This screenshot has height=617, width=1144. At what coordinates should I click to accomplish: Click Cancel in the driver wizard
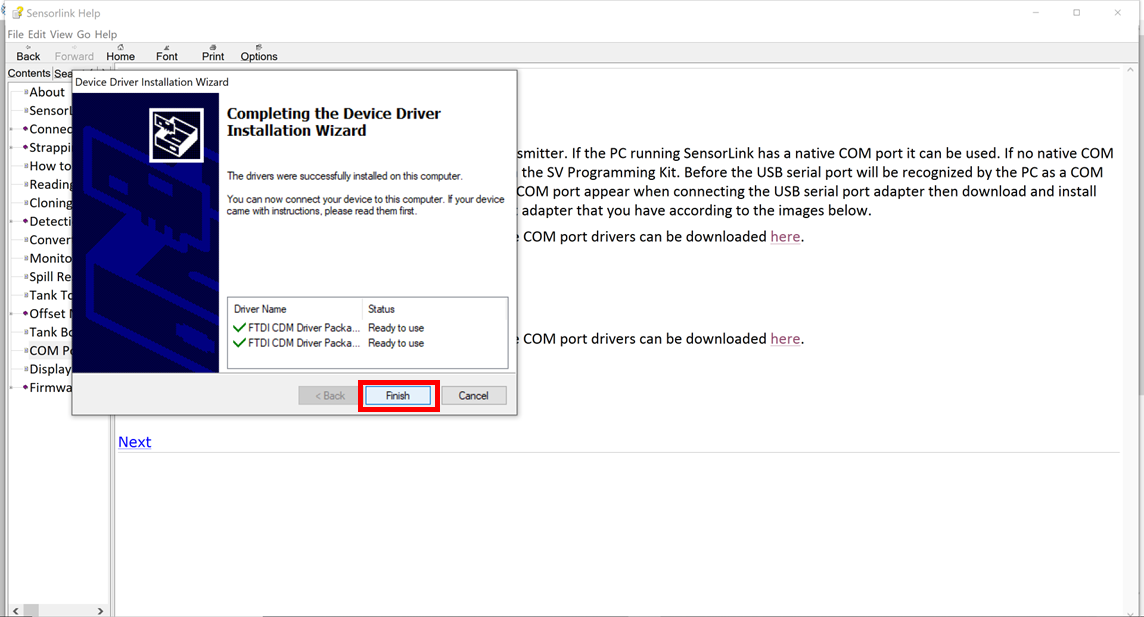pos(474,395)
